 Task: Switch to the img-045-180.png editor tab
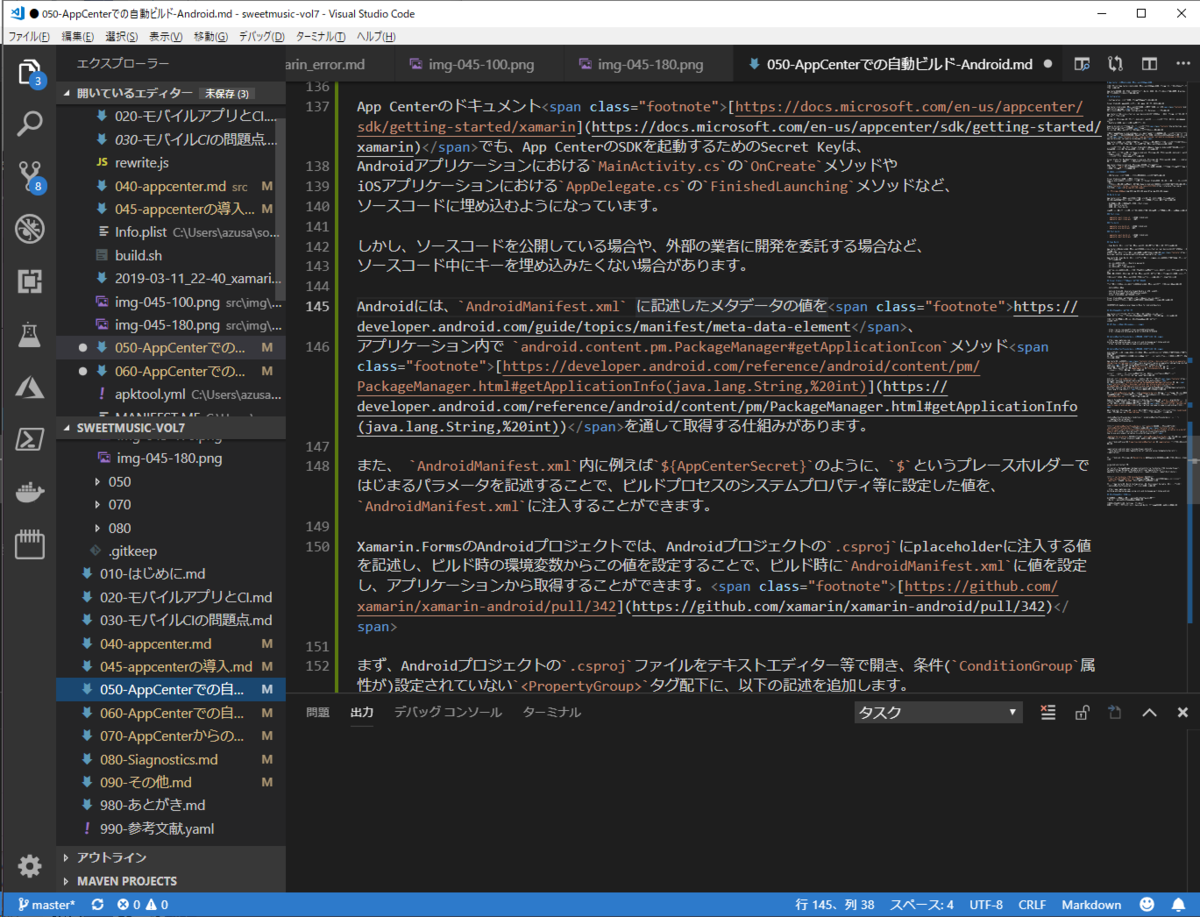650,64
